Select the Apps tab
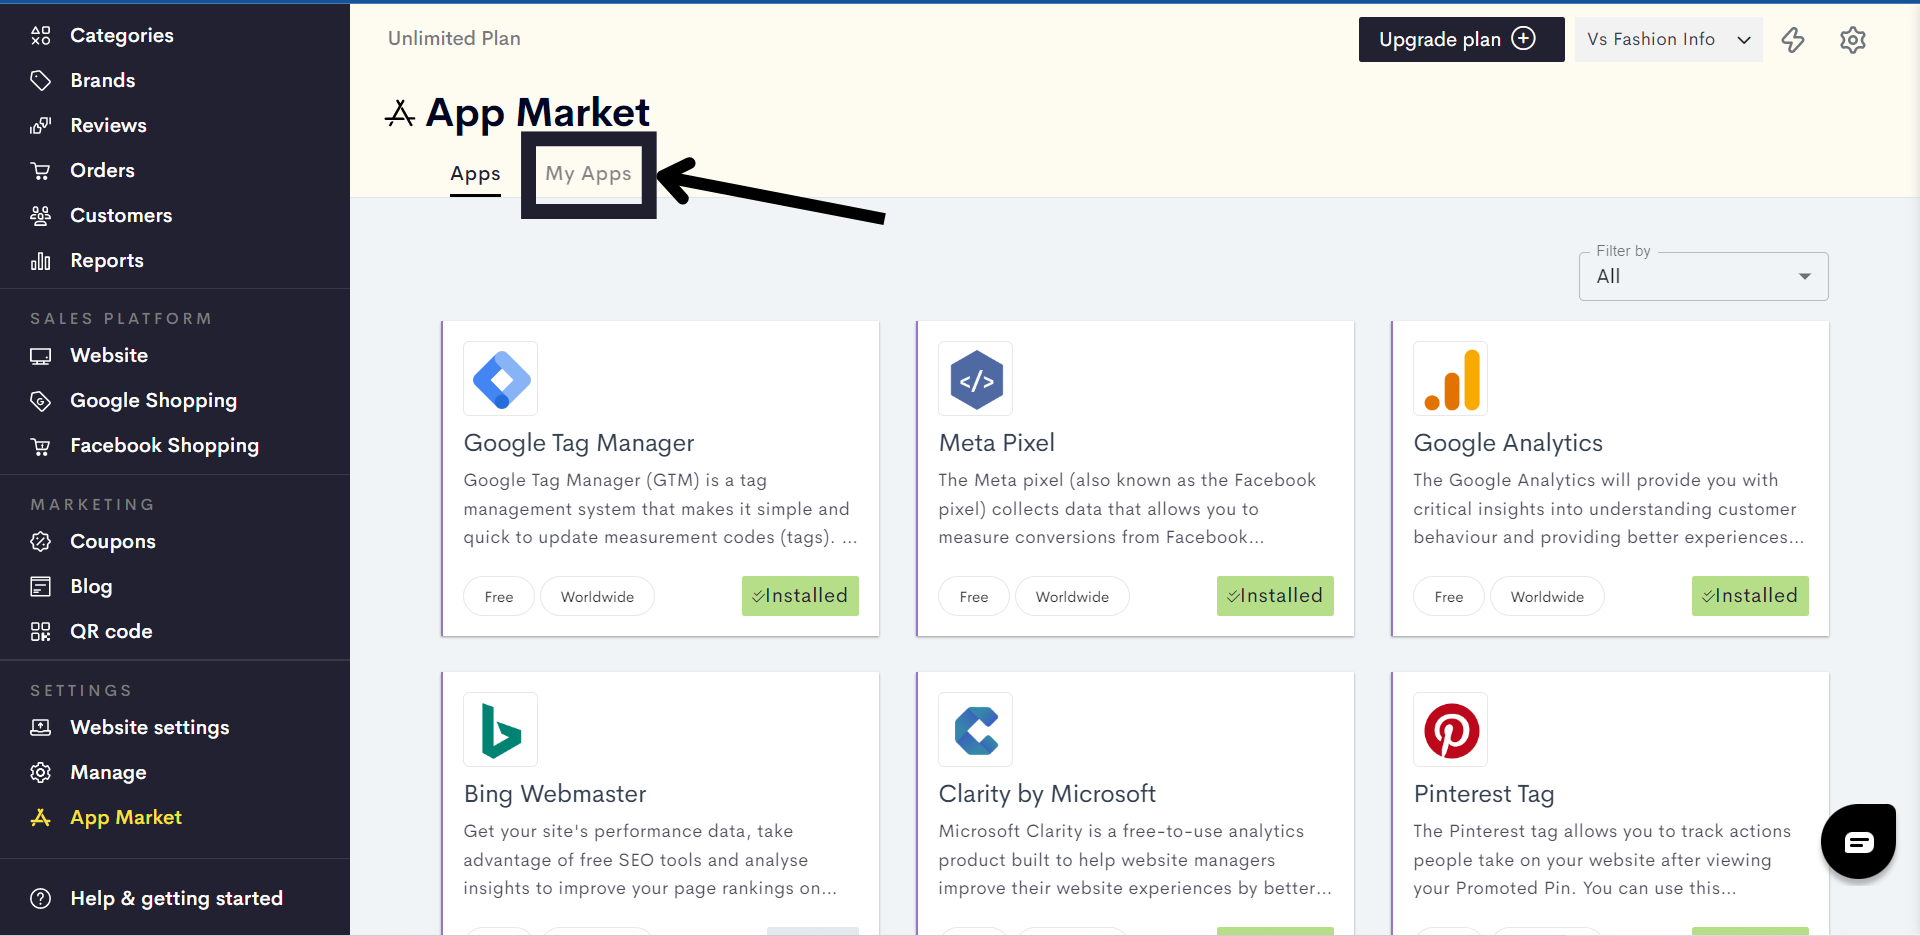 (x=475, y=174)
